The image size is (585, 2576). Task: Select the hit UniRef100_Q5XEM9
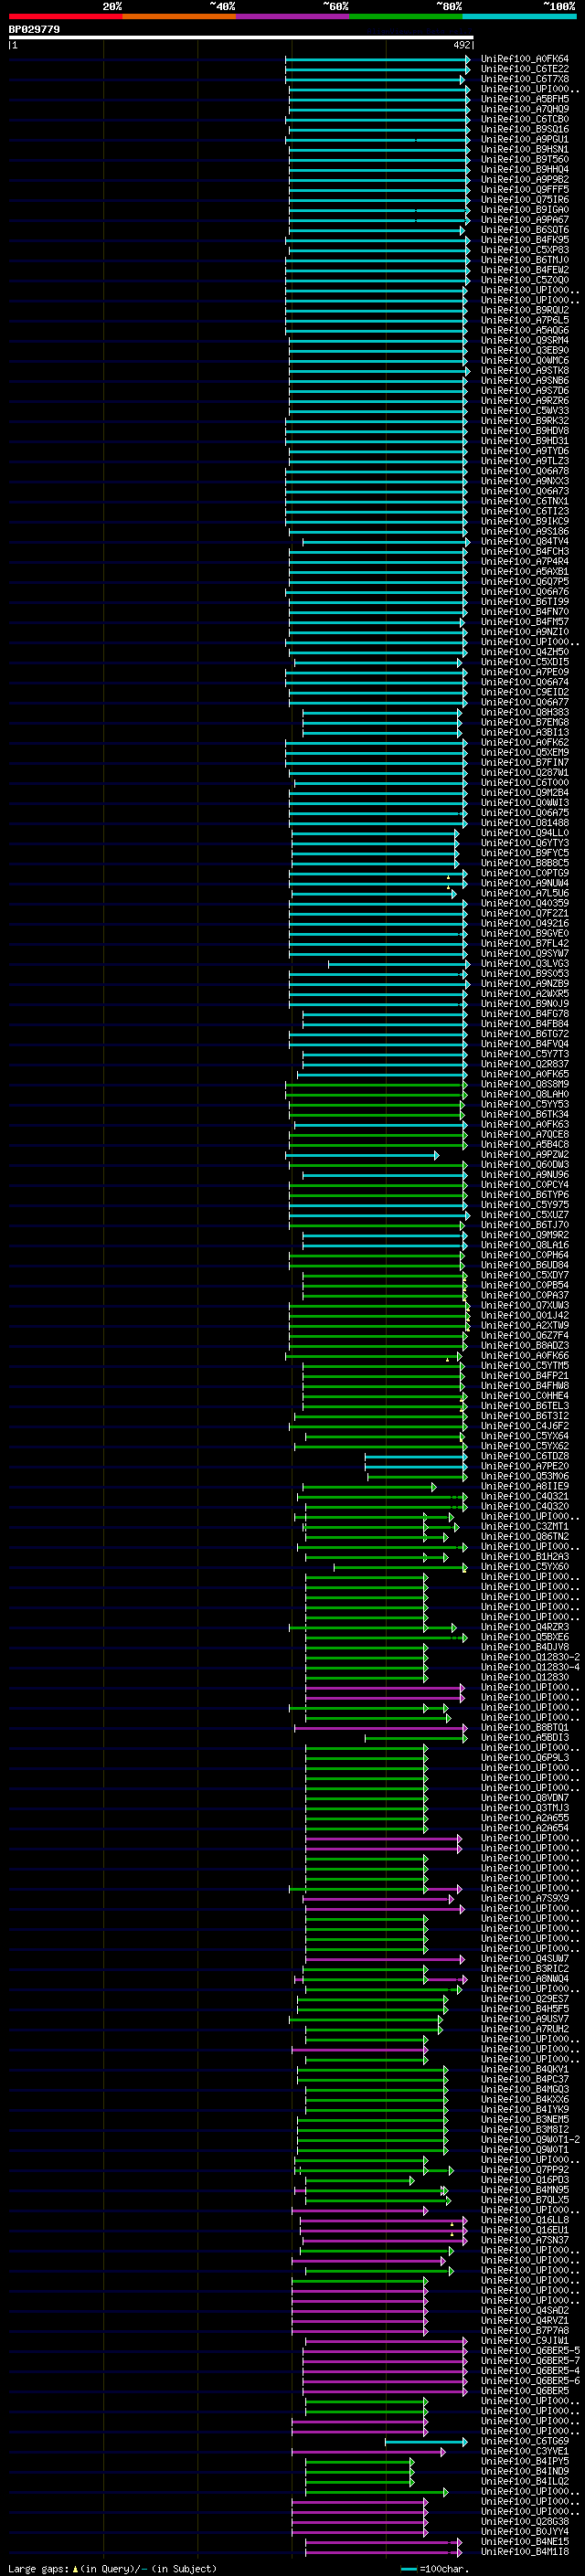click(x=525, y=752)
